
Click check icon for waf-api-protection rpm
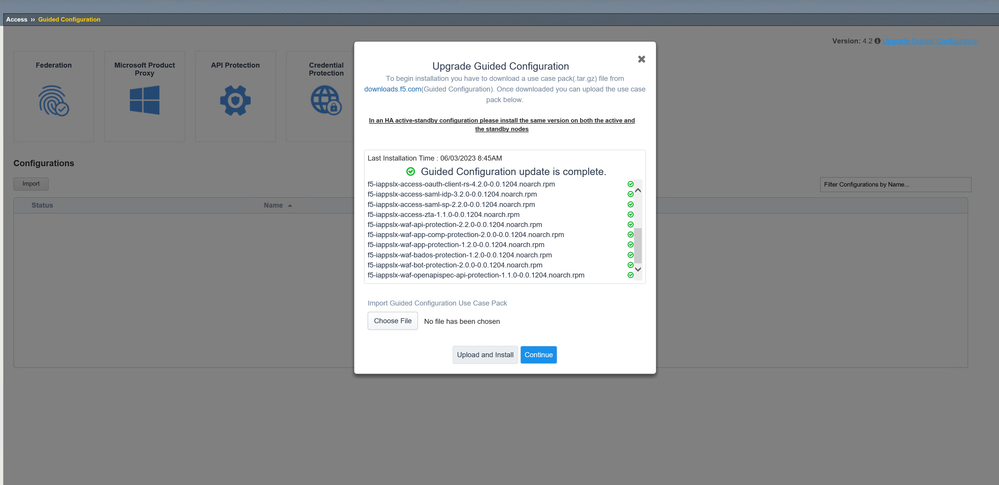pyautogui.click(x=630, y=224)
